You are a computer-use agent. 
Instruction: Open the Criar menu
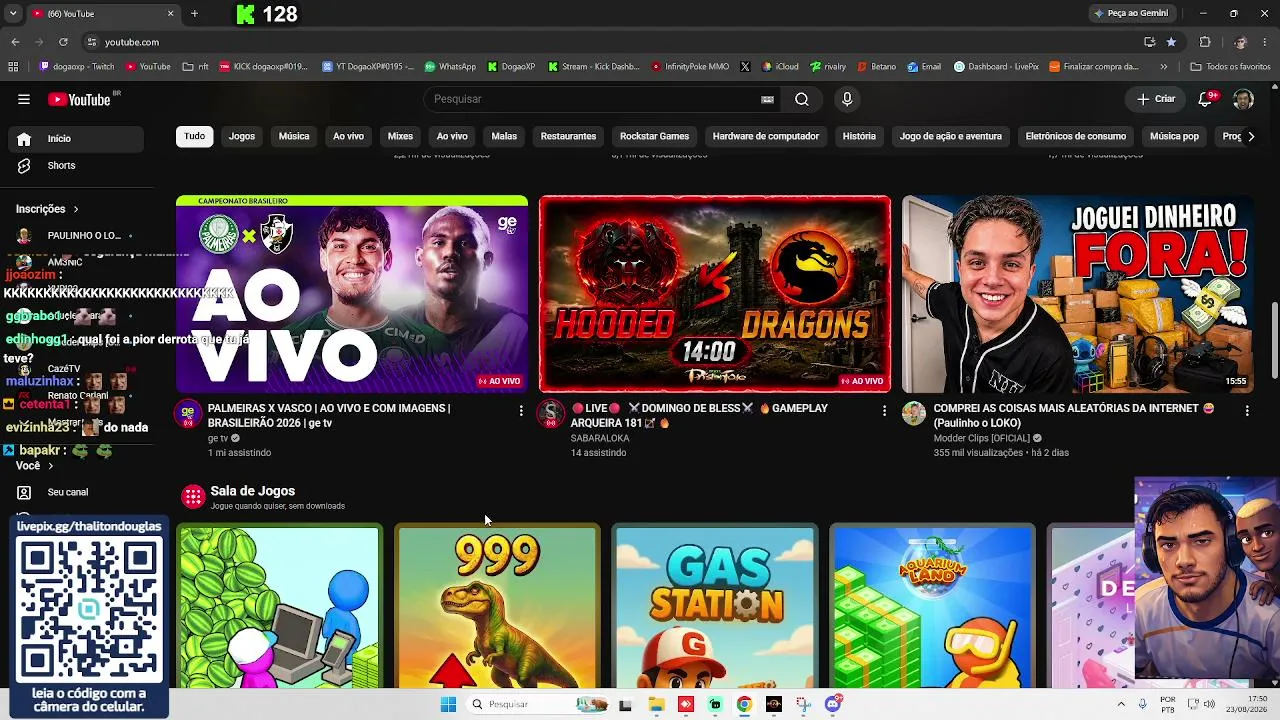click(1156, 99)
